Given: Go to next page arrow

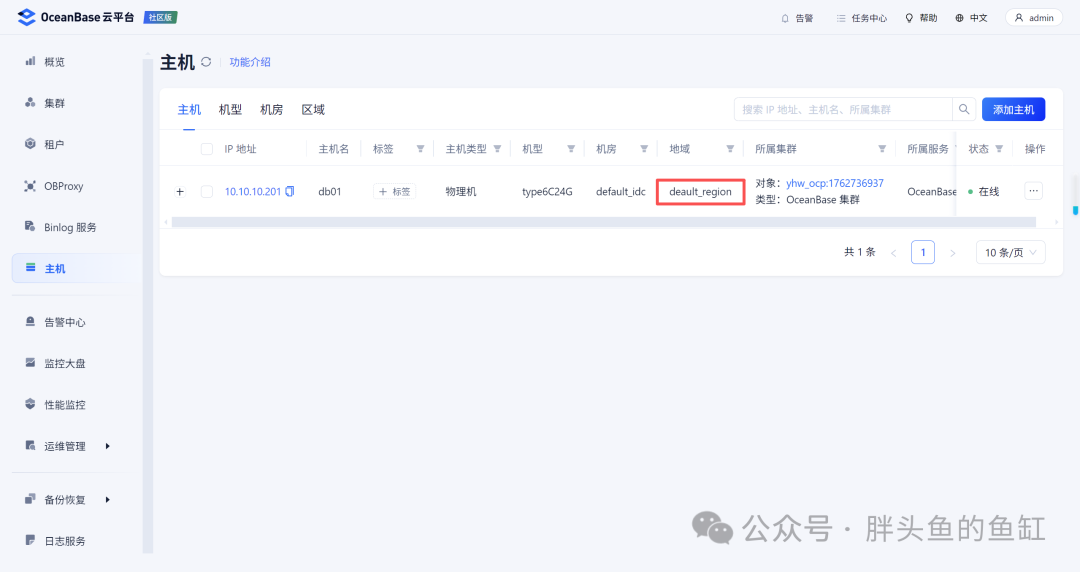Looking at the screenshot, I should (953, 253).
